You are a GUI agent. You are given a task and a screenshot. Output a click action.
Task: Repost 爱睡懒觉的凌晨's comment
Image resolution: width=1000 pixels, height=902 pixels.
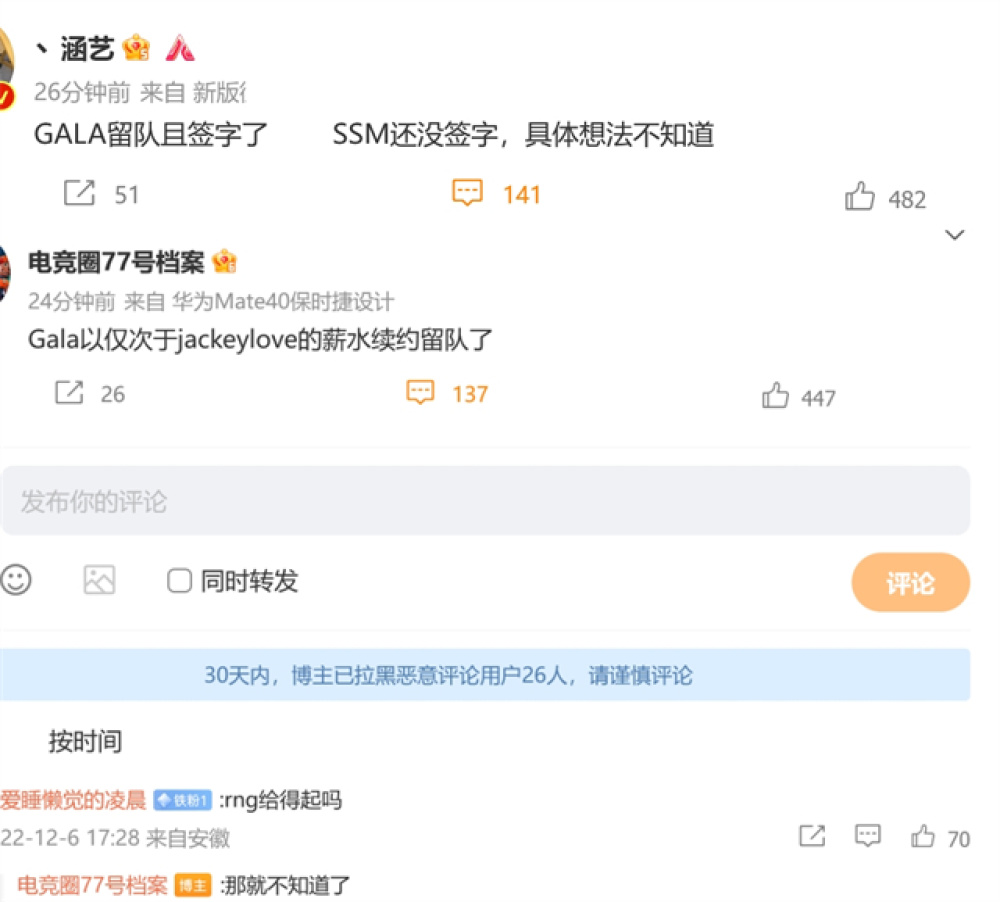(x=812, y=835)
